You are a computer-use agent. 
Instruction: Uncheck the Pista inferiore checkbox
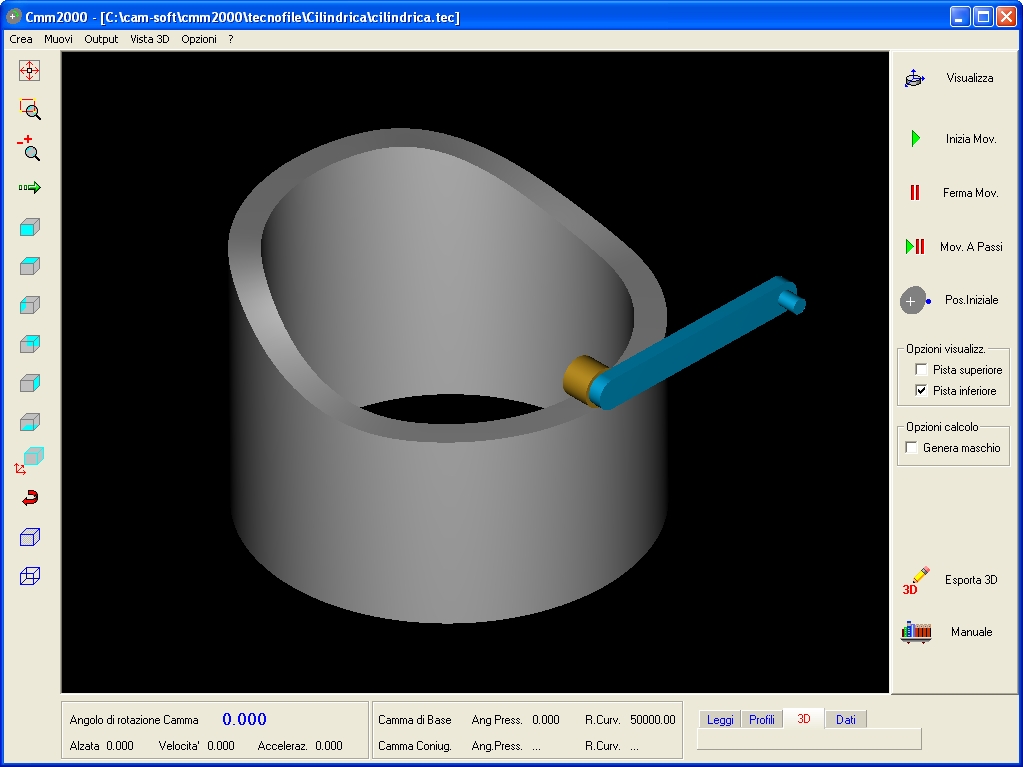(921, 391)
